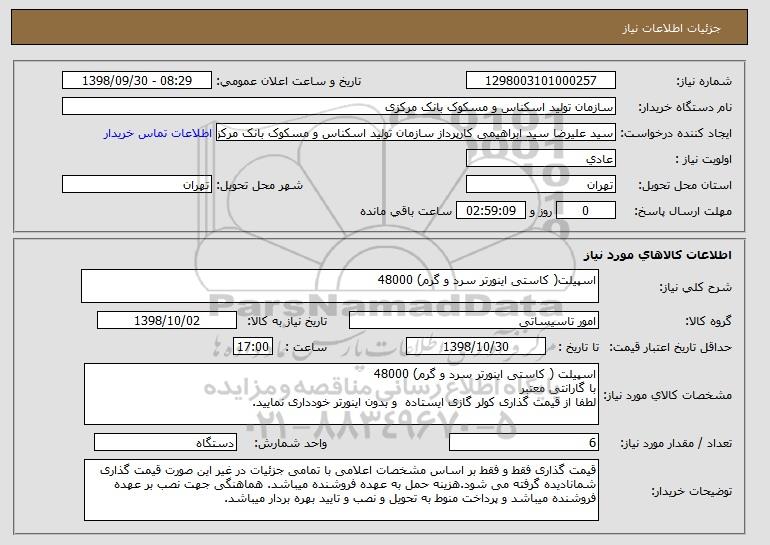Click the request creator name field
The width and height of the screenshot is (770, 545).
(416, 133)
